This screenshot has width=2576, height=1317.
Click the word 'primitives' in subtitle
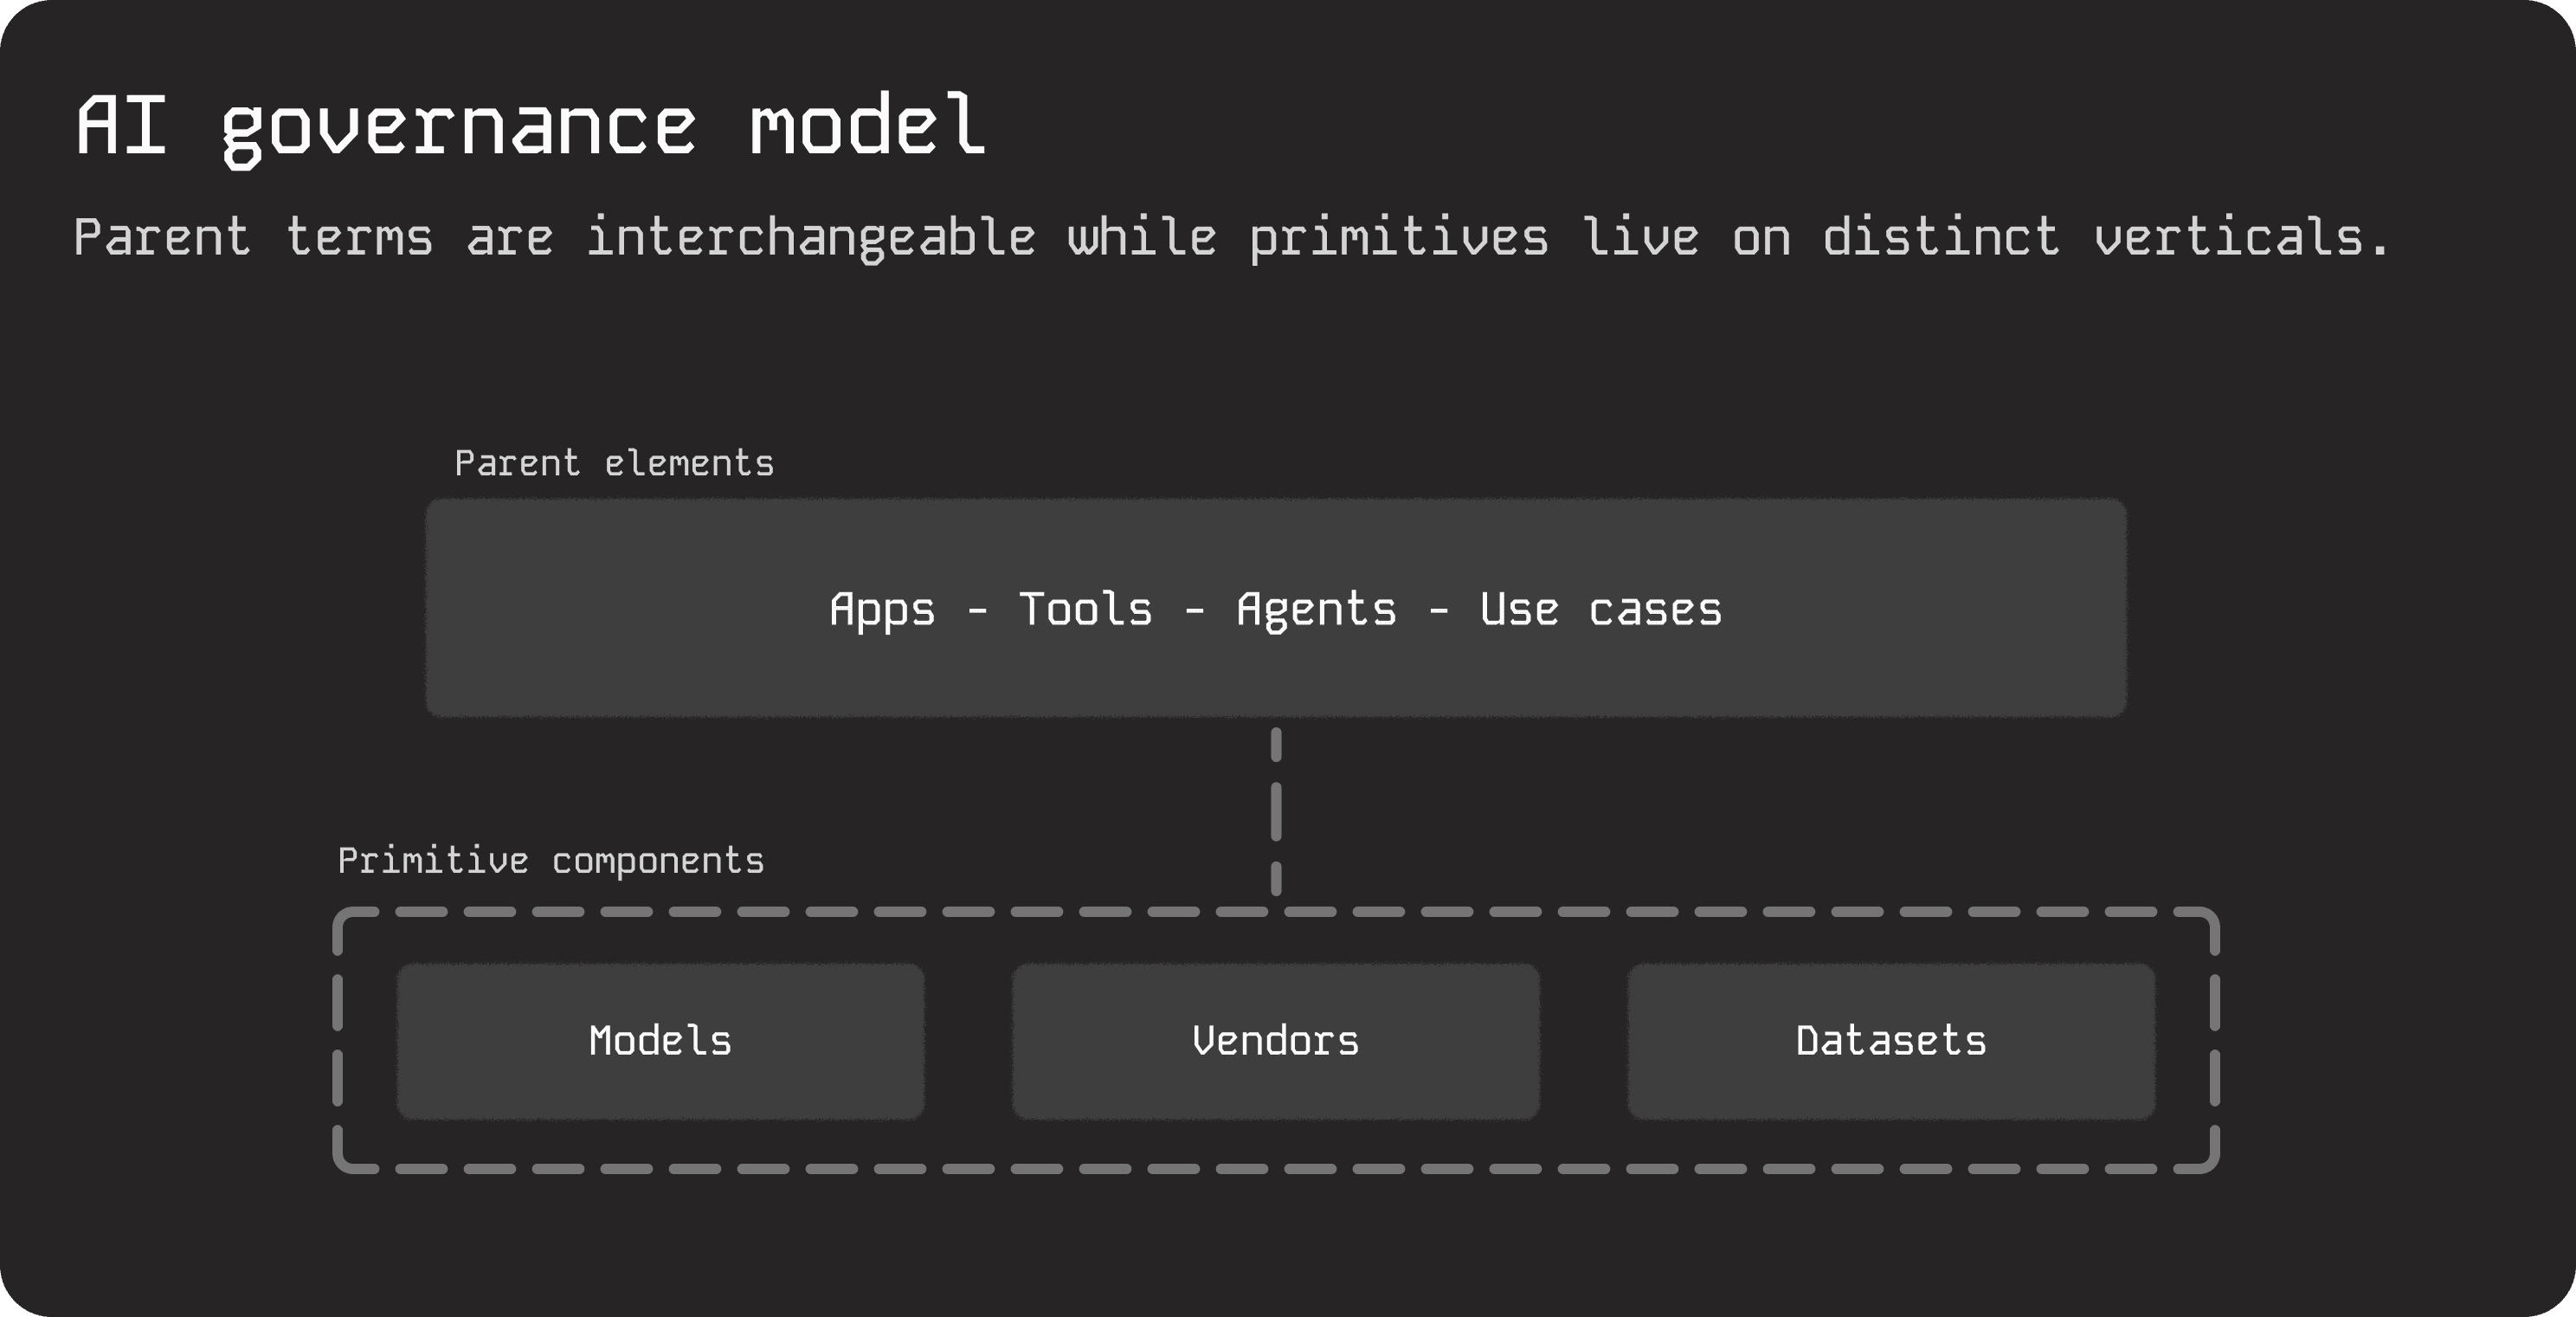click(1398, 238)
